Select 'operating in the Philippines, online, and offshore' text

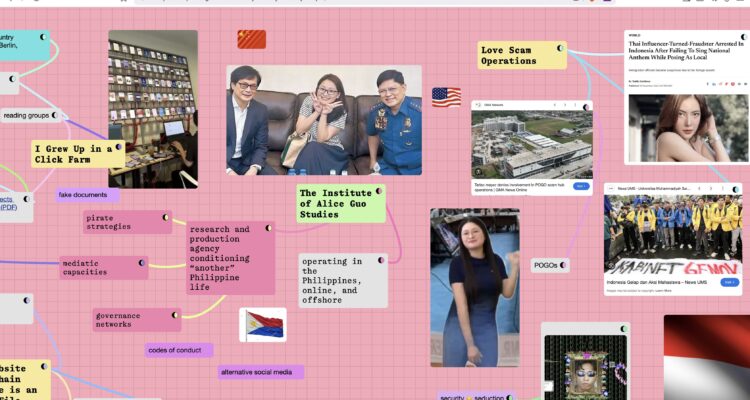tap(332, 280)
